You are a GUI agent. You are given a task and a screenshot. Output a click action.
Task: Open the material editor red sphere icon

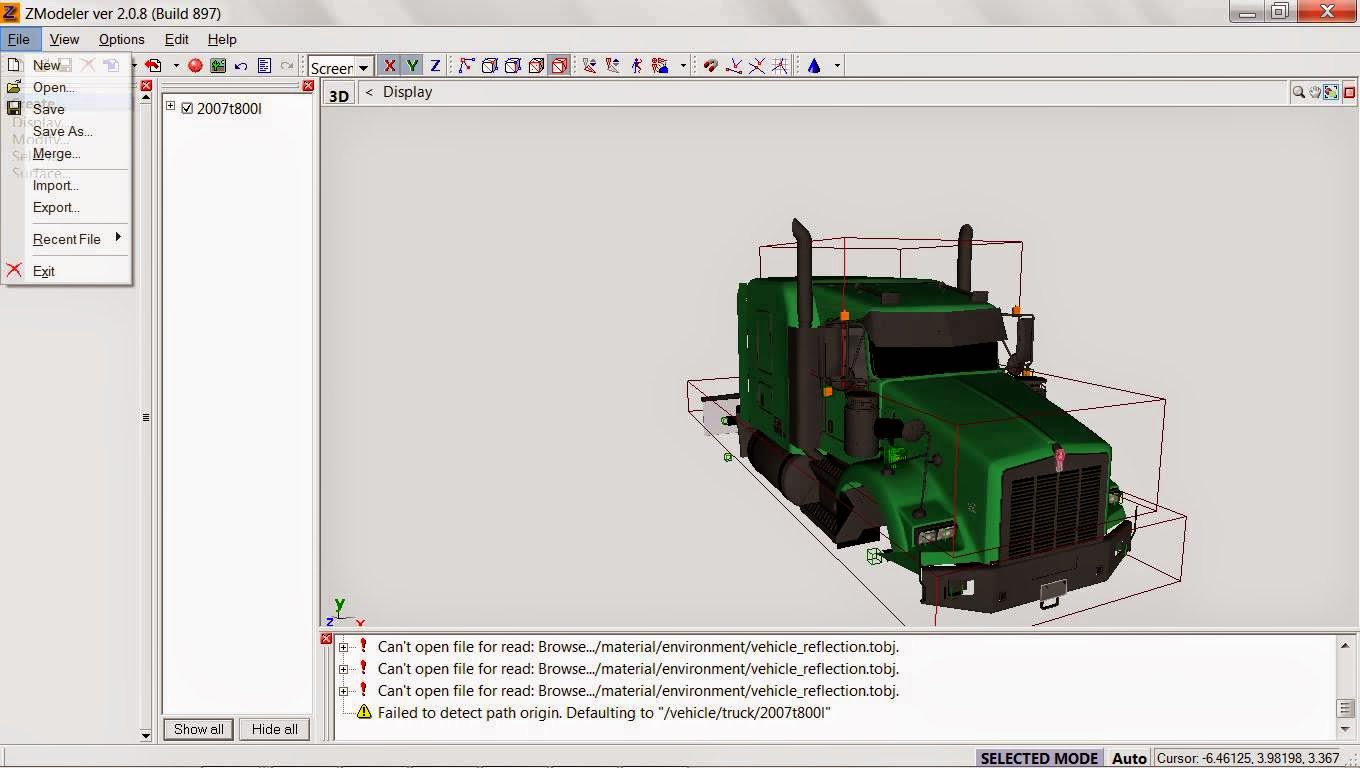tap(196, 65)
